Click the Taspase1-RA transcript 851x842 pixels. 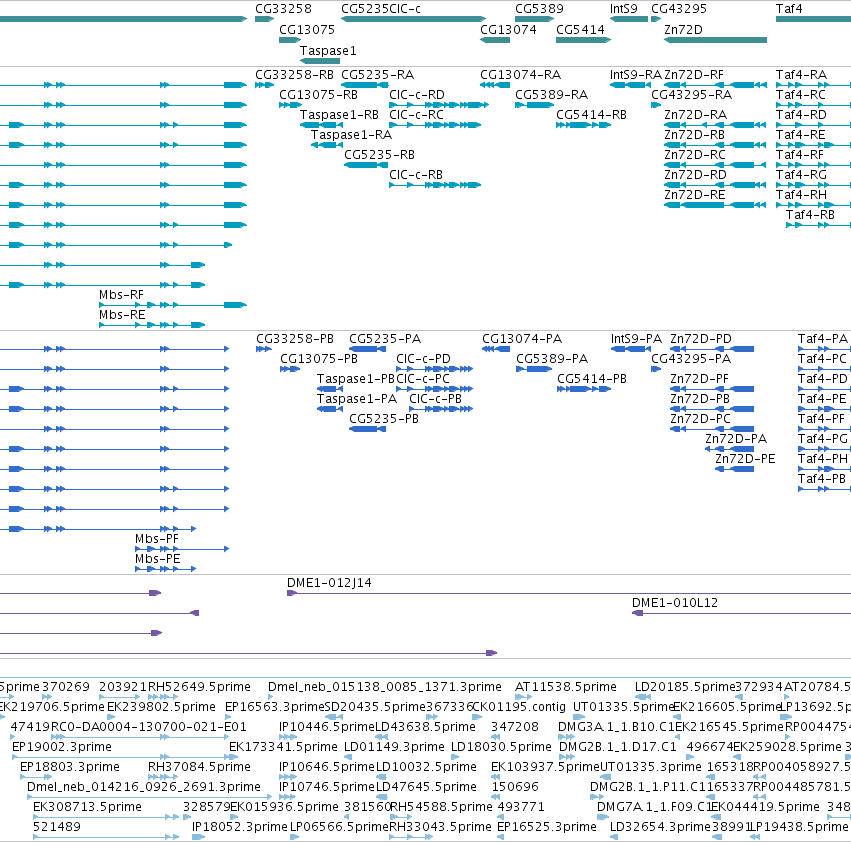[327, 145]
